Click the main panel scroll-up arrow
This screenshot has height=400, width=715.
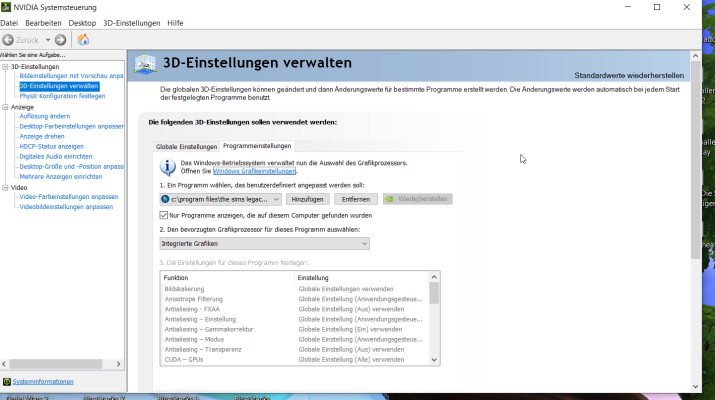click(x=695, y=56)
